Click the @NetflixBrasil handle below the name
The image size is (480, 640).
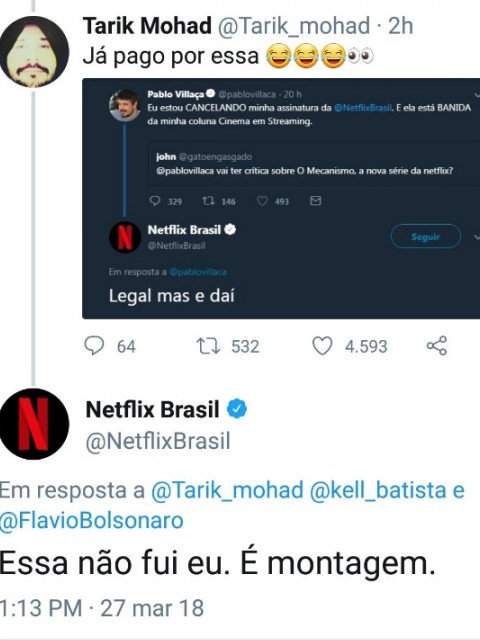(158, 441)
